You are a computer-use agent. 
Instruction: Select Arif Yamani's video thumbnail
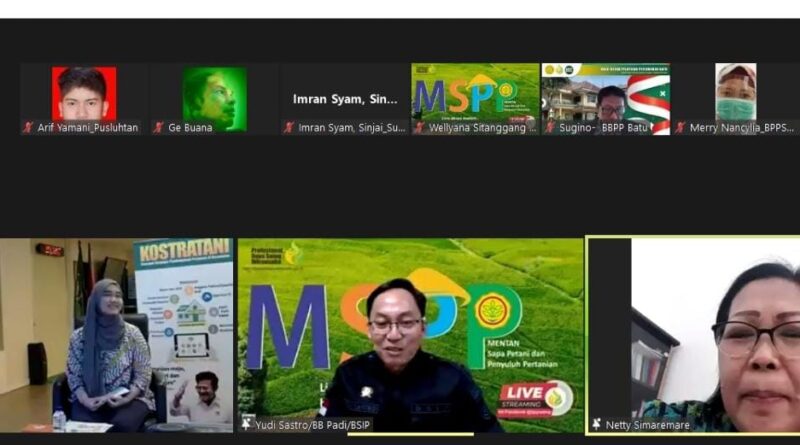click(84, 93)
